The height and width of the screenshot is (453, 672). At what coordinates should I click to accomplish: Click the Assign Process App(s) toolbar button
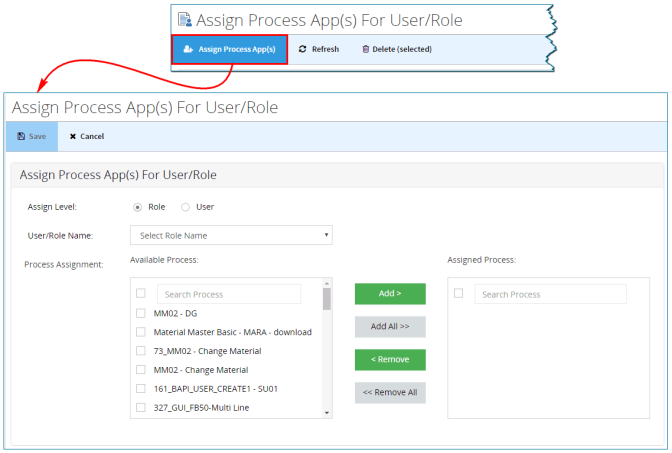point(229,49)
